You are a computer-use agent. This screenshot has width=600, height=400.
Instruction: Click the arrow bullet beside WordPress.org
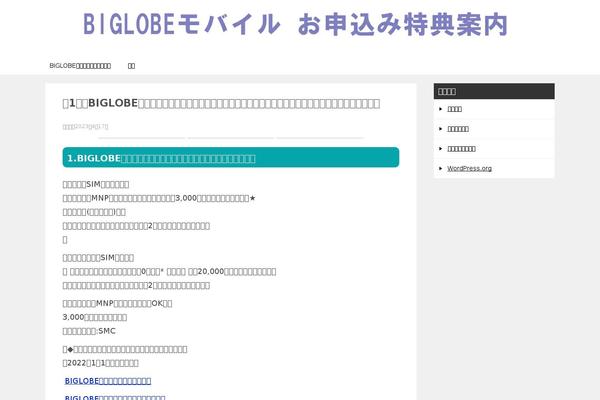[x=440, y=168]
